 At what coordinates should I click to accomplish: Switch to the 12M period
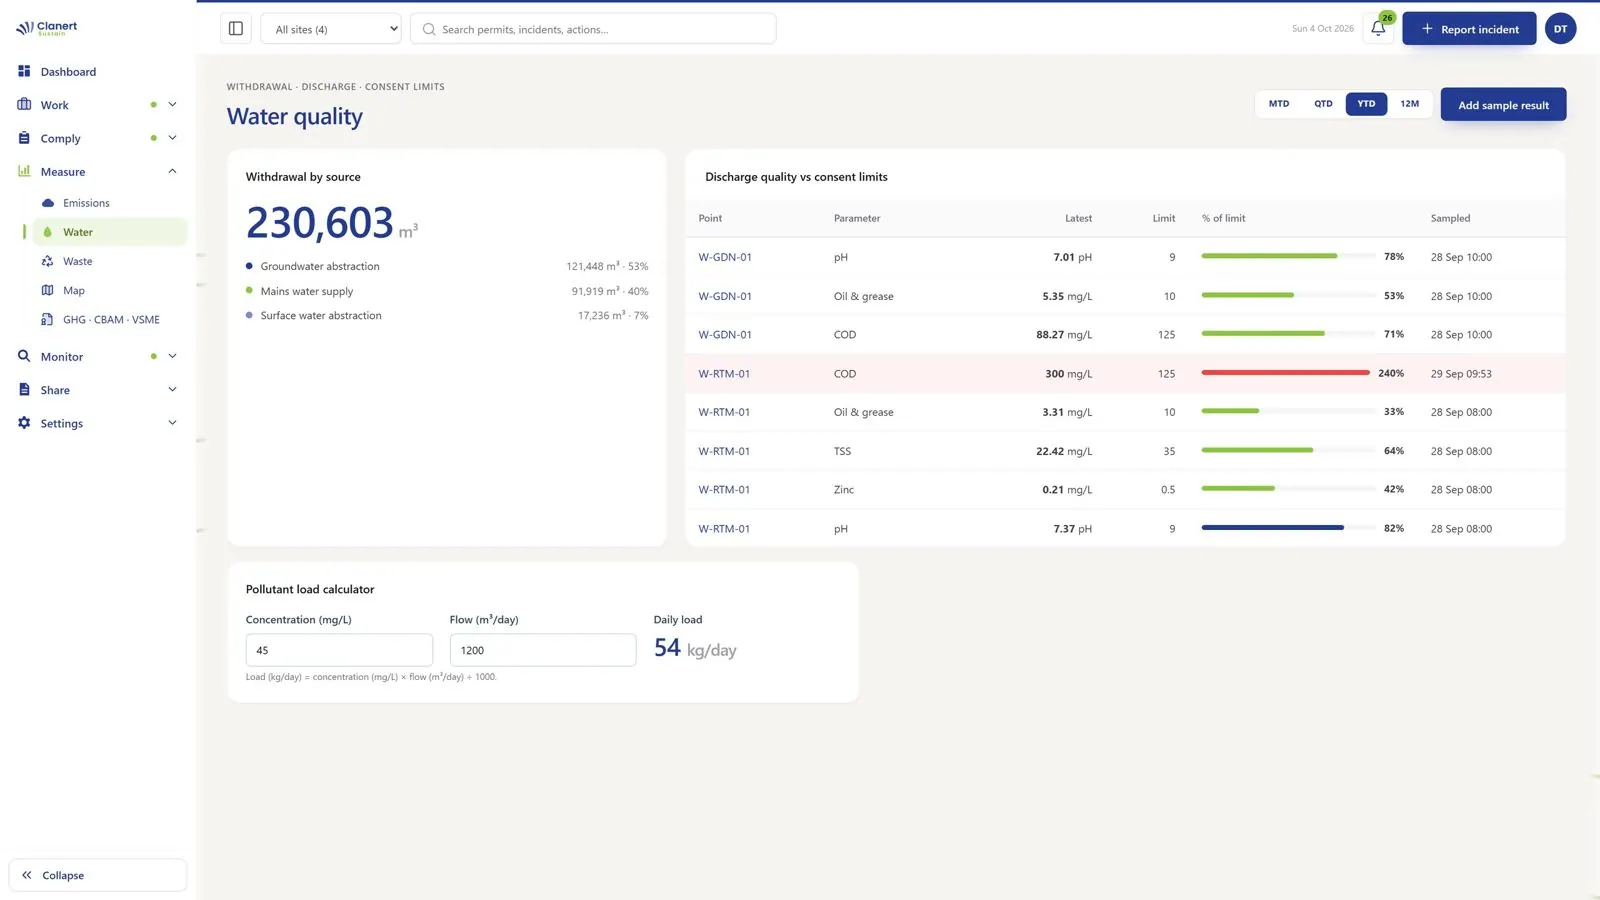1410,104
